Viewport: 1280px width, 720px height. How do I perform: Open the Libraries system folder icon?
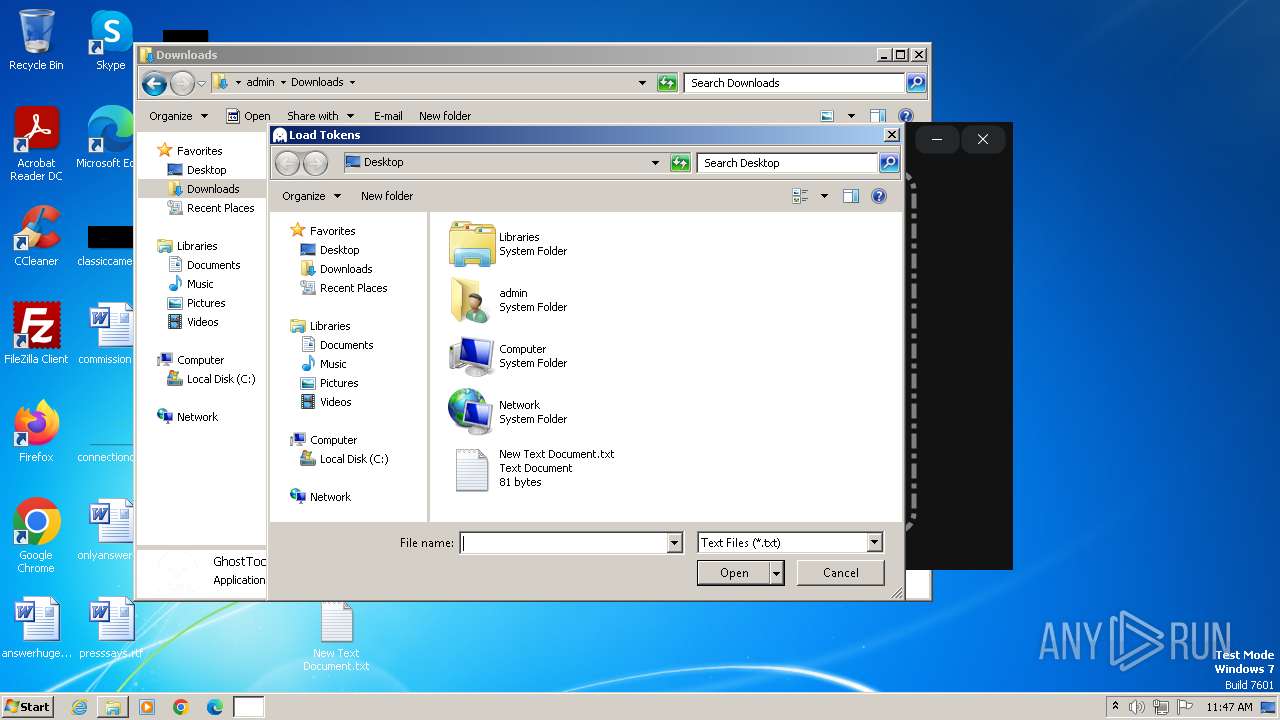pos(472,244)
